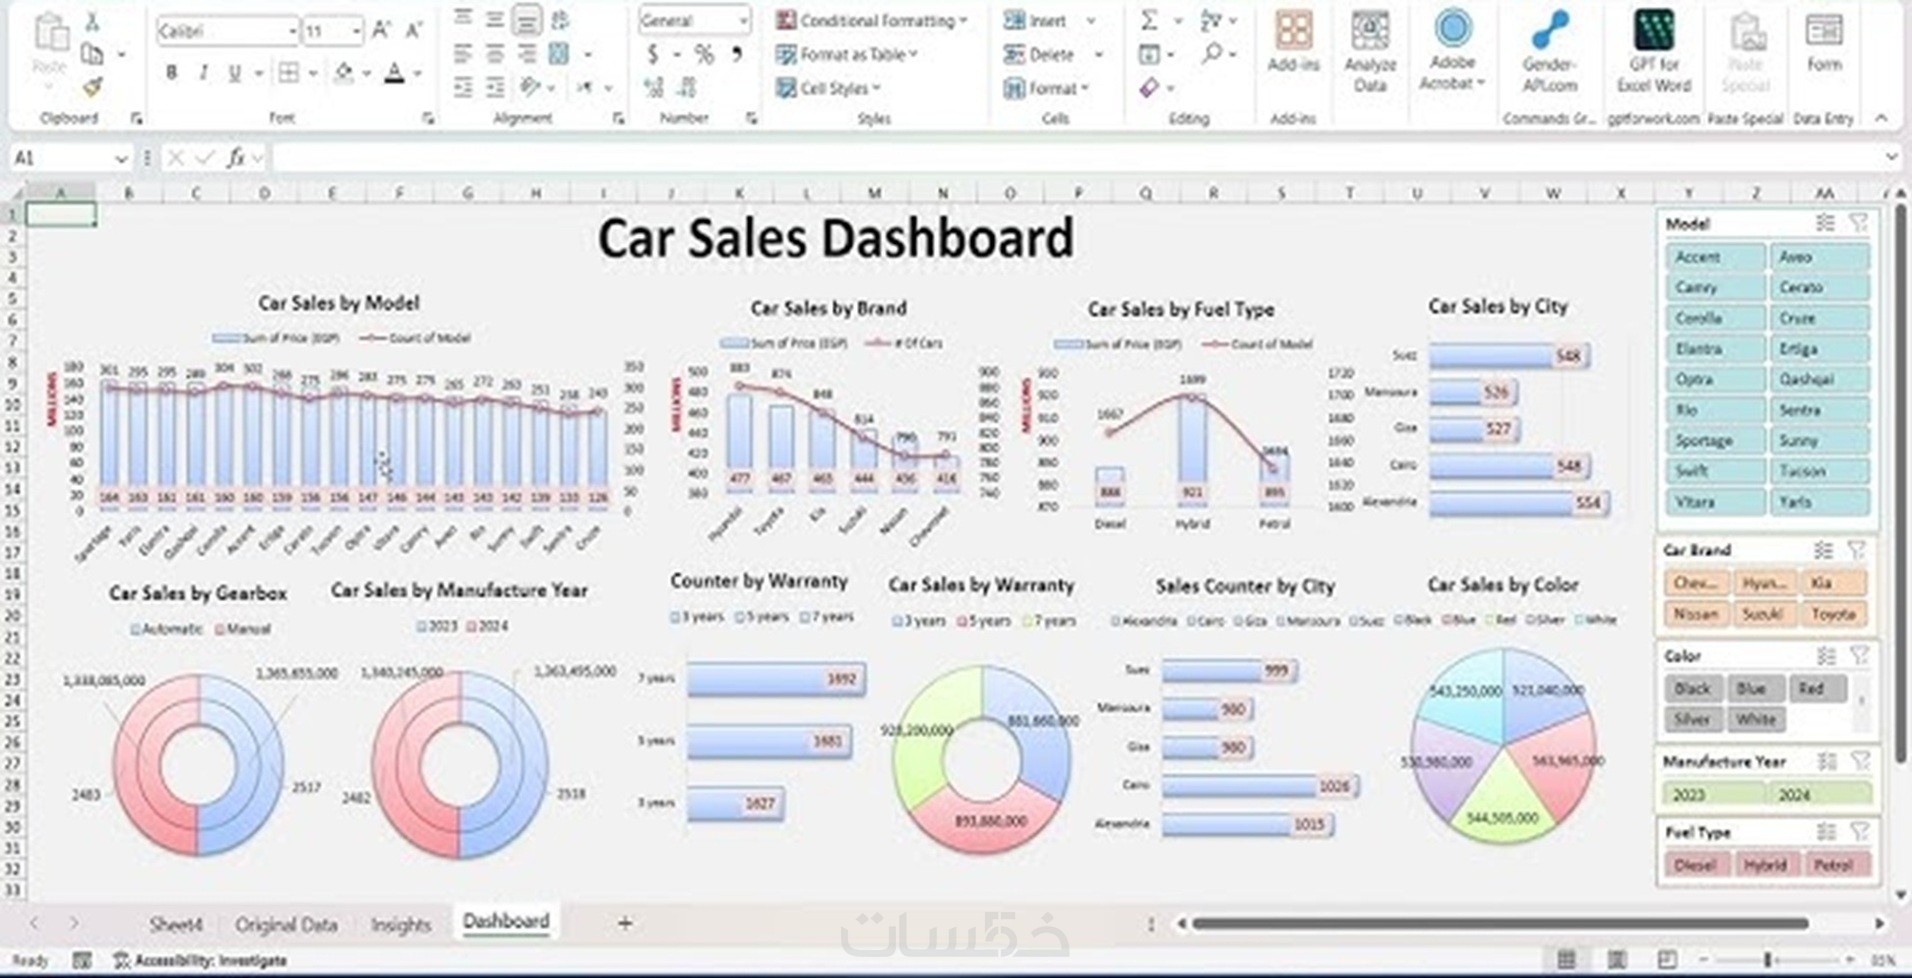Open the Adobe Acrobat add-in
This screenshot has height=978, width=1912.
coord(1452,50)
